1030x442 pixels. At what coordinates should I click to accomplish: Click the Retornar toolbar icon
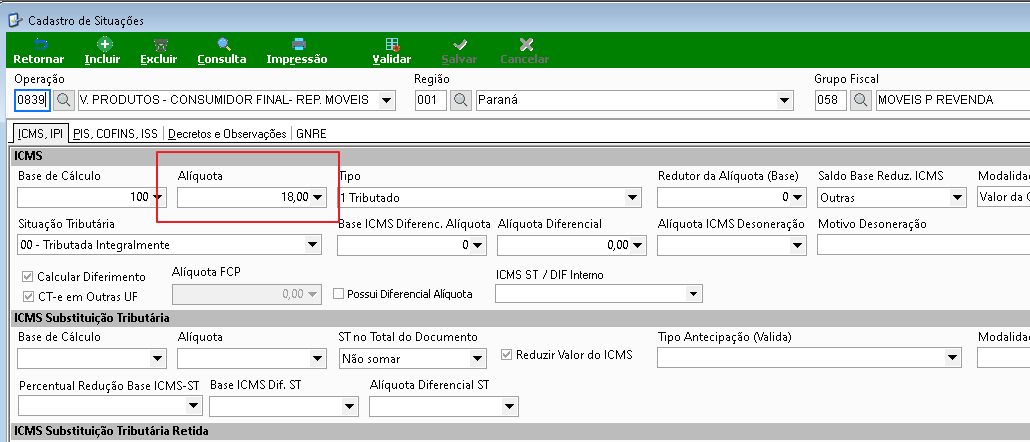pyautogui.click(x=41, y=45)
